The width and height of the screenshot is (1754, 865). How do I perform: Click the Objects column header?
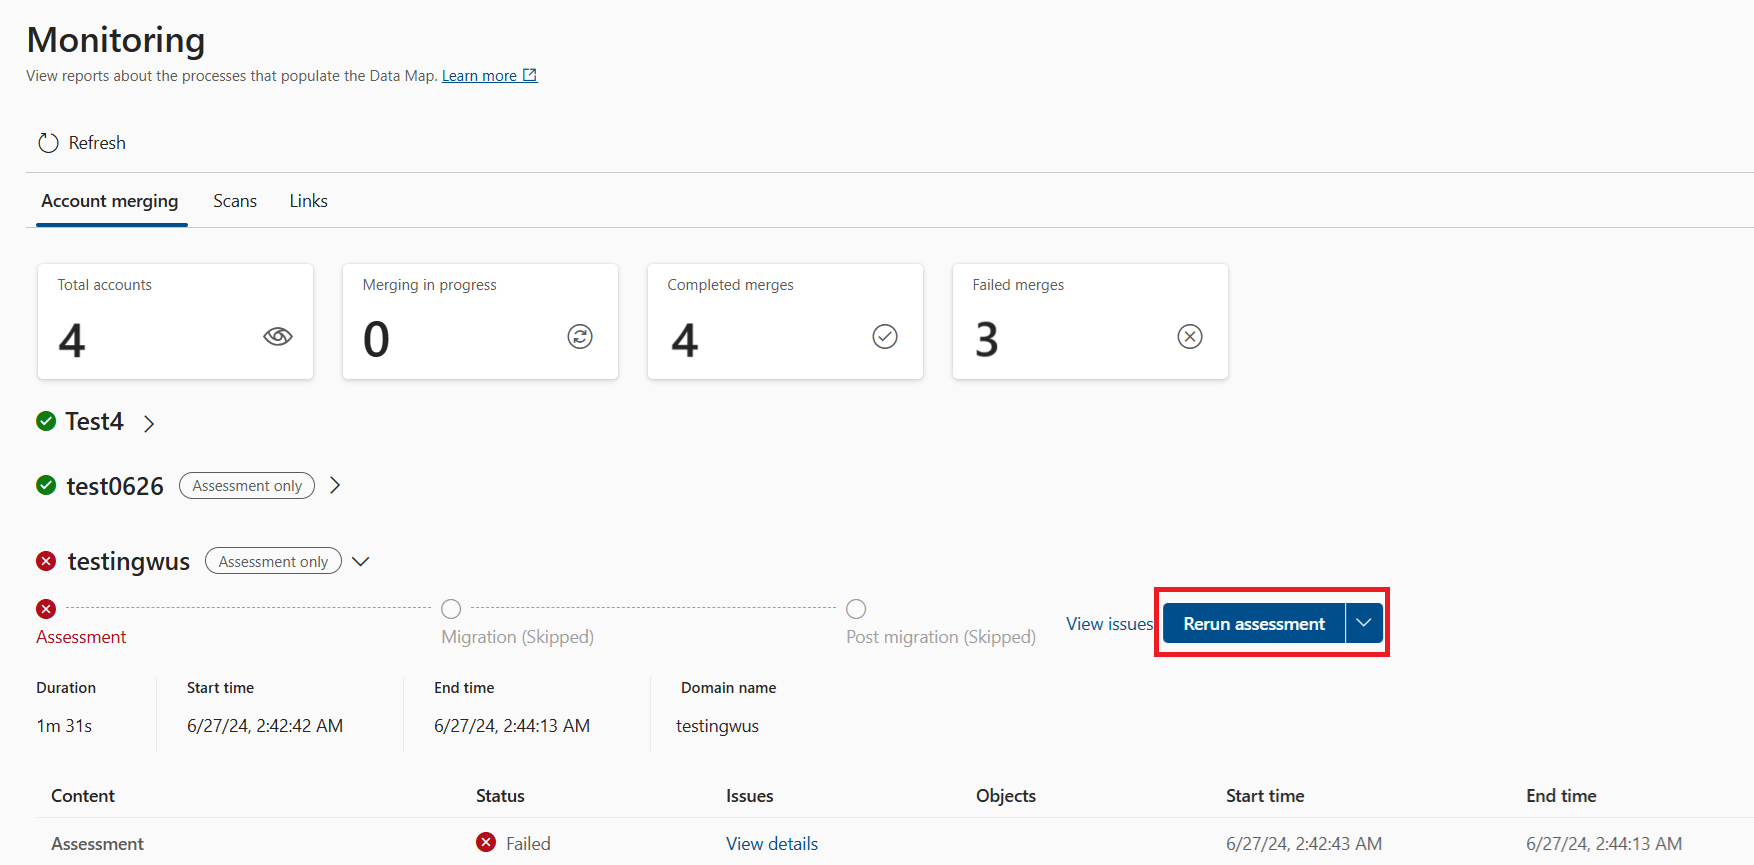tap(1006, 796)
